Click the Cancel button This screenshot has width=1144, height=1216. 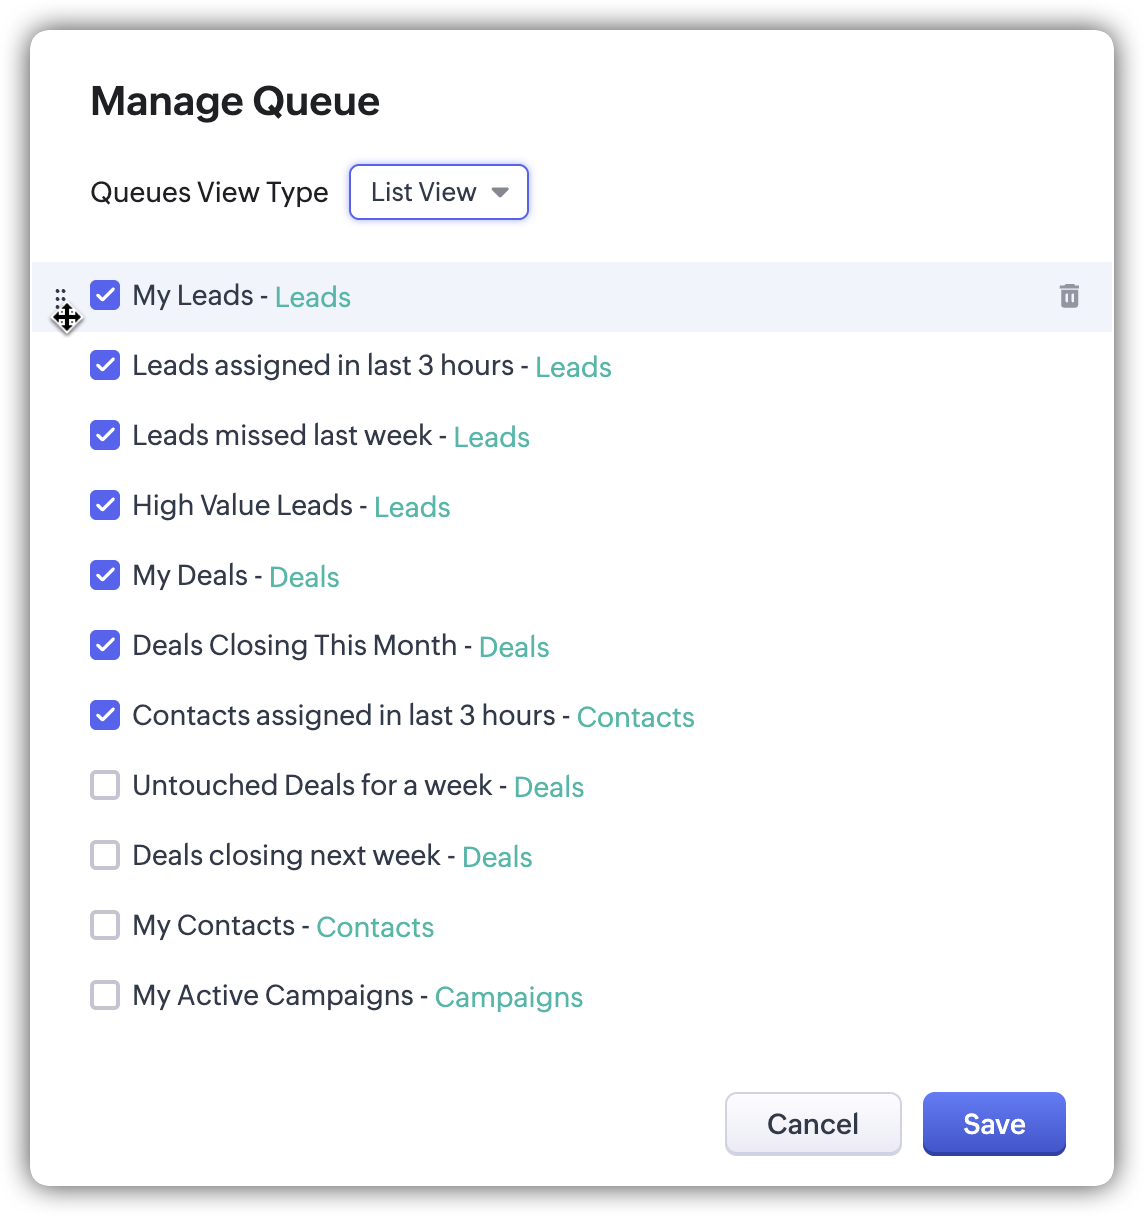812,1124
